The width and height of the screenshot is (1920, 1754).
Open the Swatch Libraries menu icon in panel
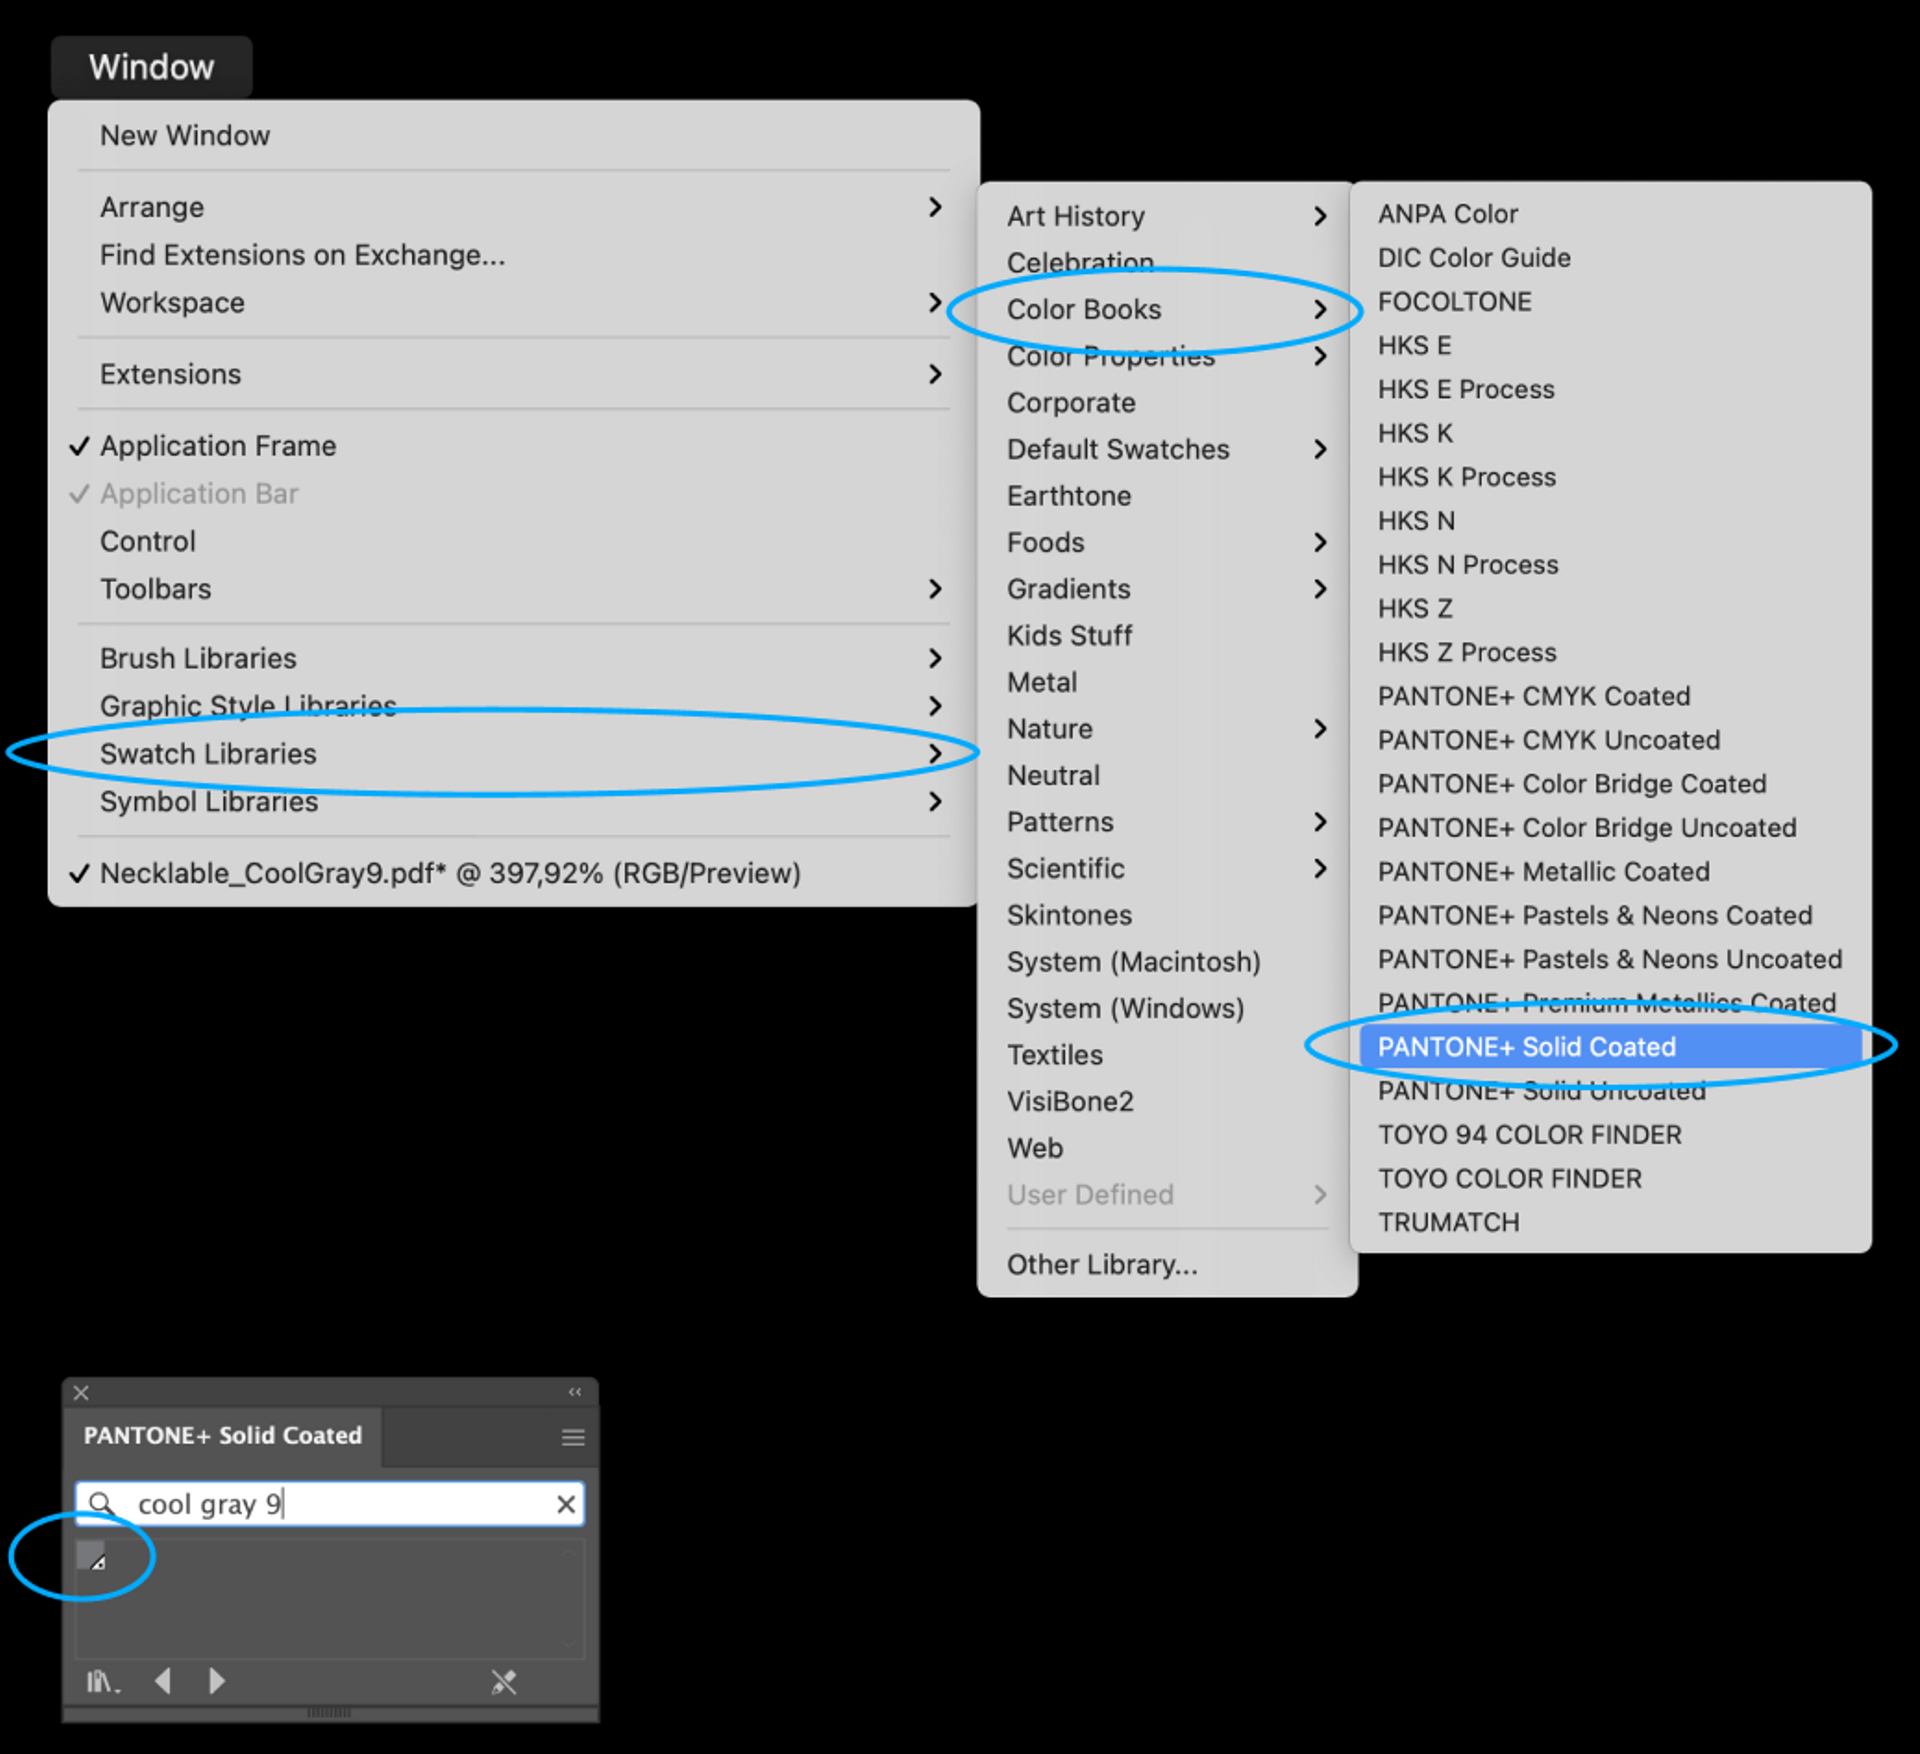click(101, 1681)
